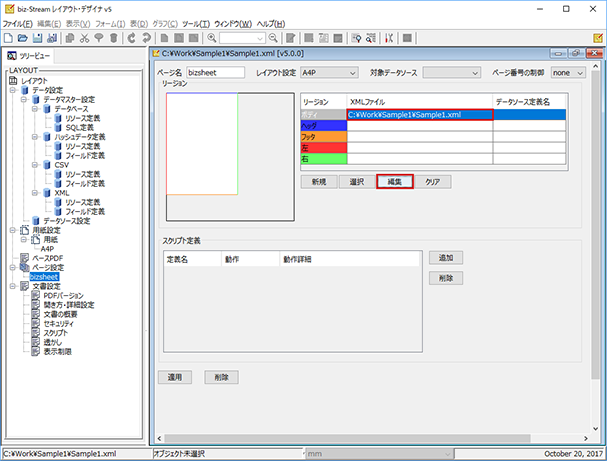The width and height of the screenshot is (607, 461).
Task: Click the Undo arrow toolbar icon
Action: pyautogui.click(x=132, y=37)
